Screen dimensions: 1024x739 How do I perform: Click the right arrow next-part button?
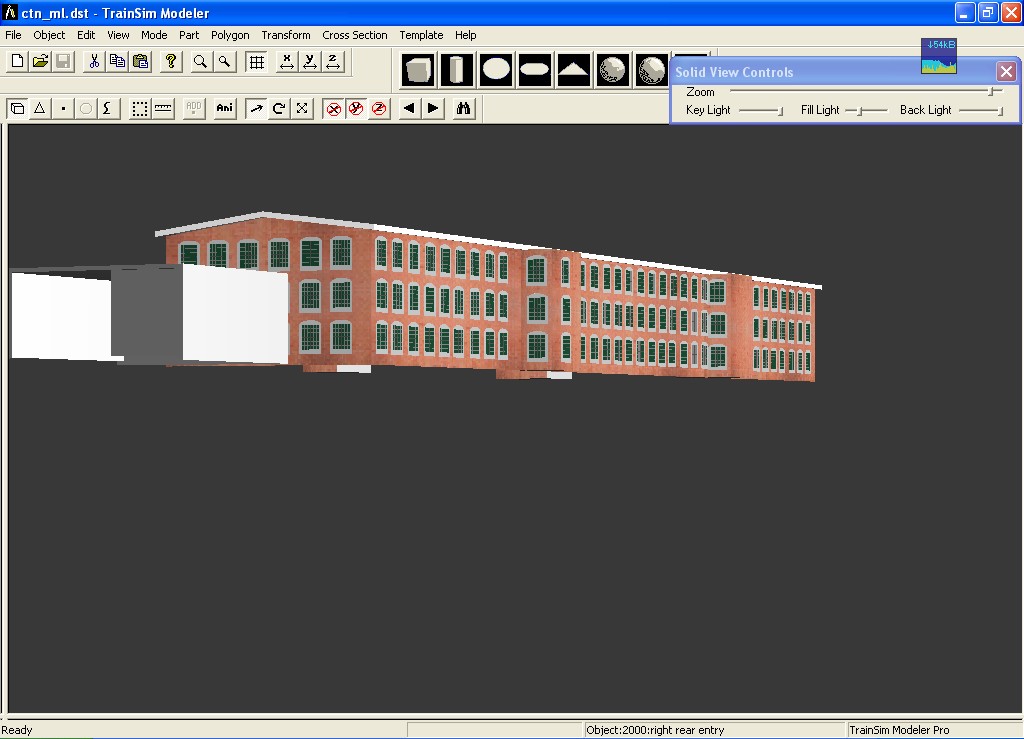tap(433, 109)
